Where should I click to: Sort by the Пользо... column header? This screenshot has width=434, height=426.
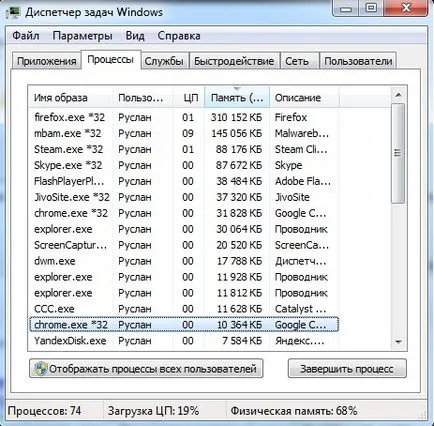coord(142,97)
